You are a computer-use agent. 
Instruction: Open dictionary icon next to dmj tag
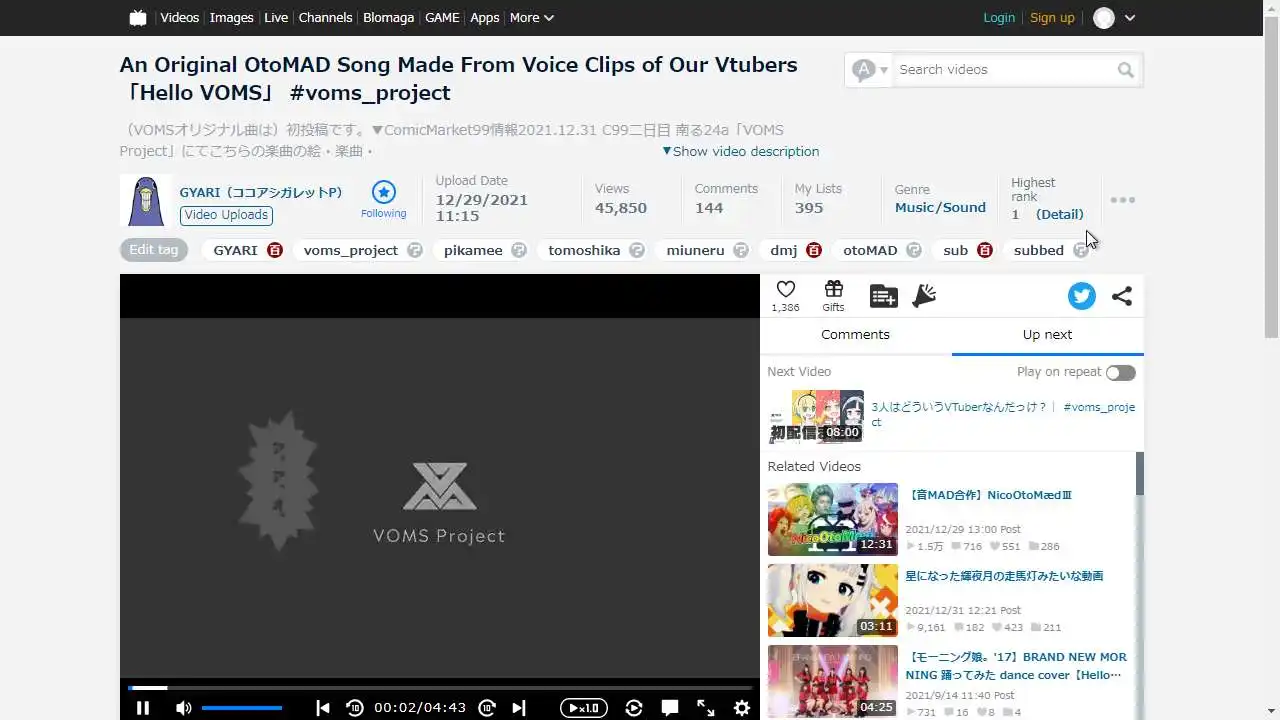[814, 250]
